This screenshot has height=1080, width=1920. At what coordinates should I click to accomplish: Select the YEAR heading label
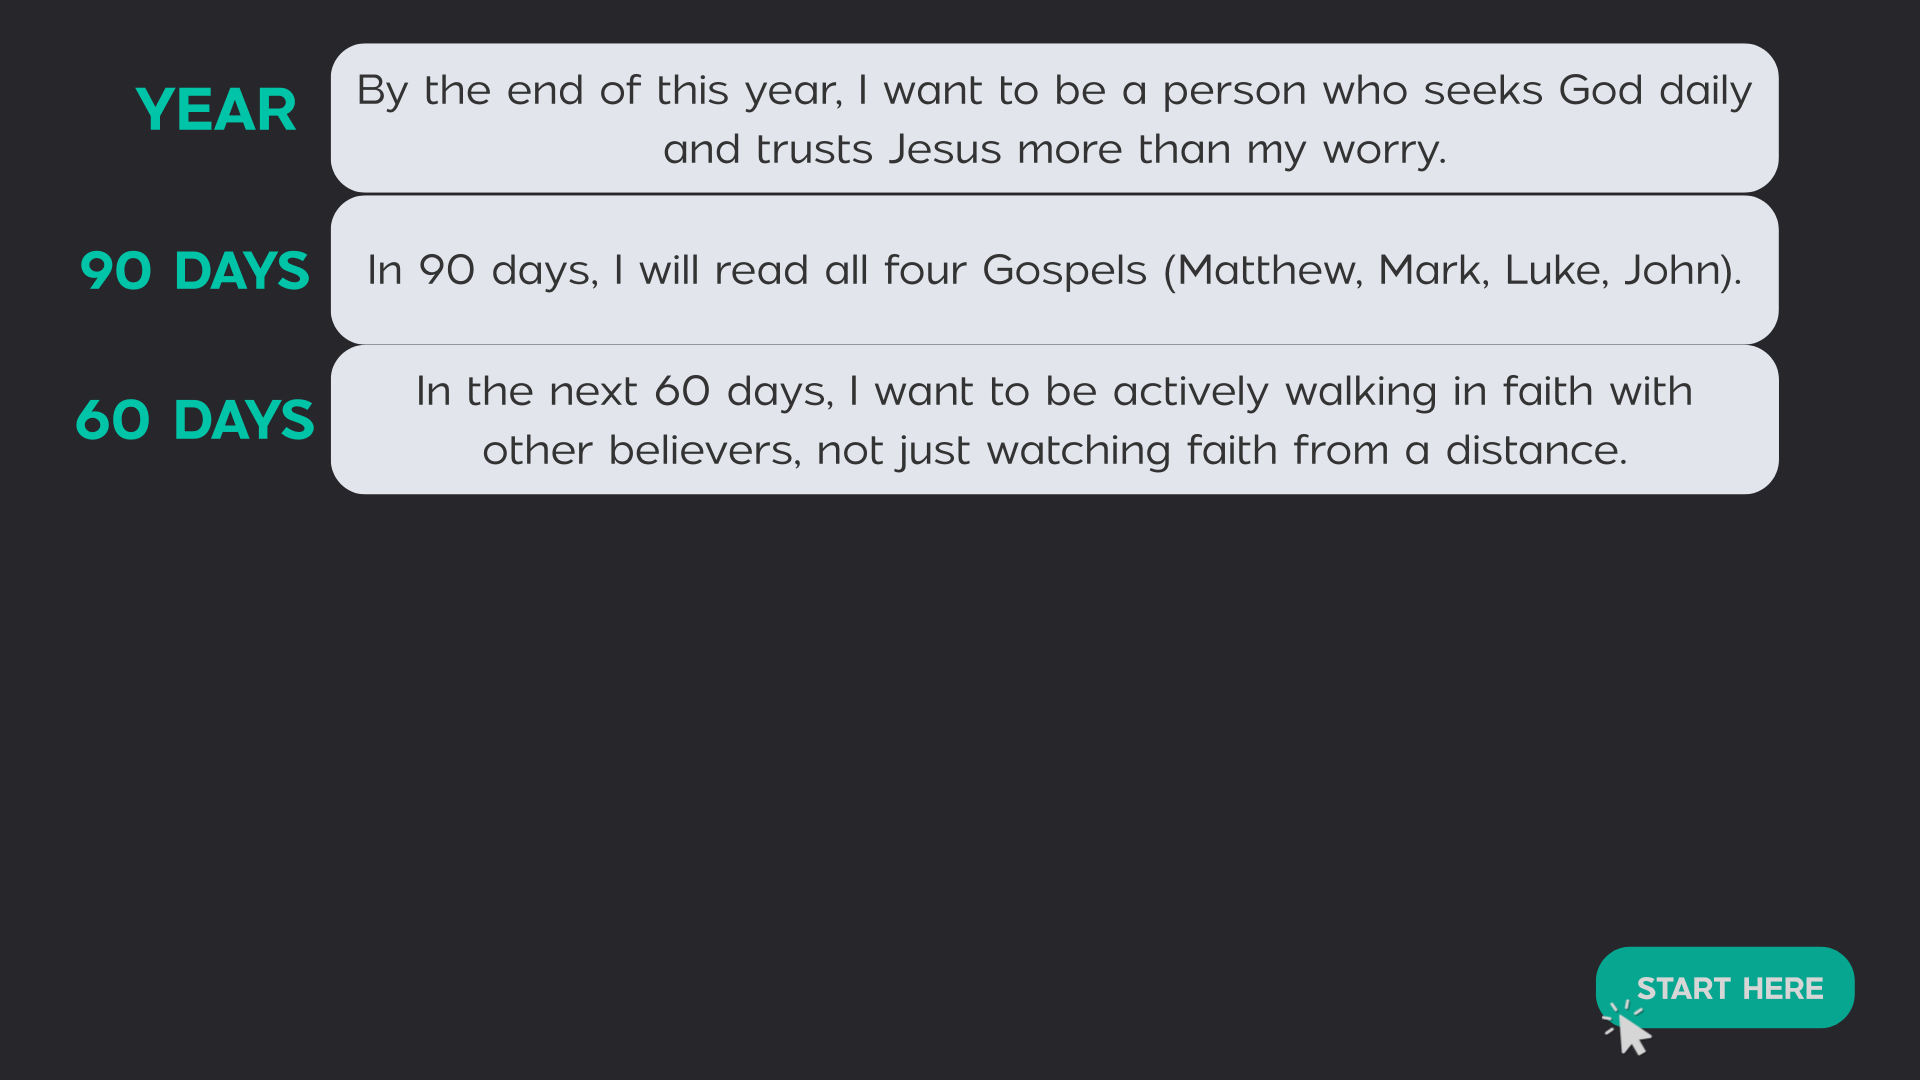tap(216, 110)
